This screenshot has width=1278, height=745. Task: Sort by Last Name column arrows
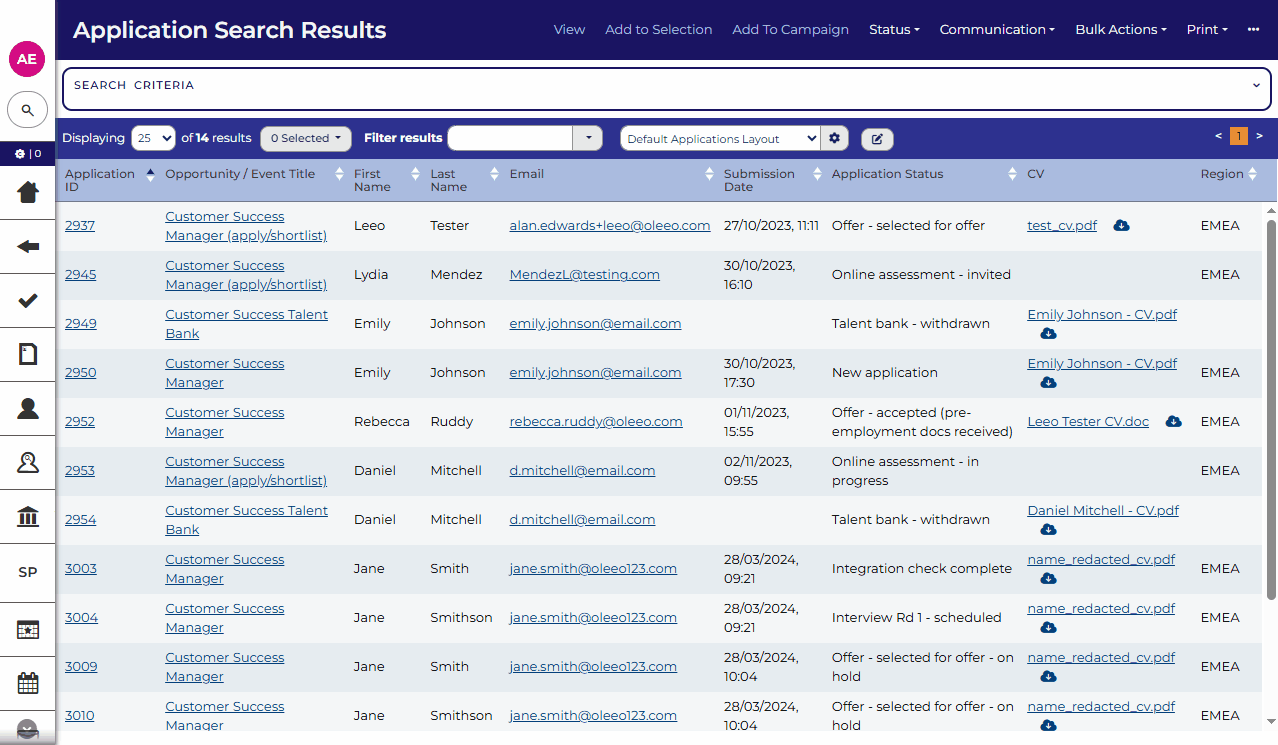(x=494, y=174)
